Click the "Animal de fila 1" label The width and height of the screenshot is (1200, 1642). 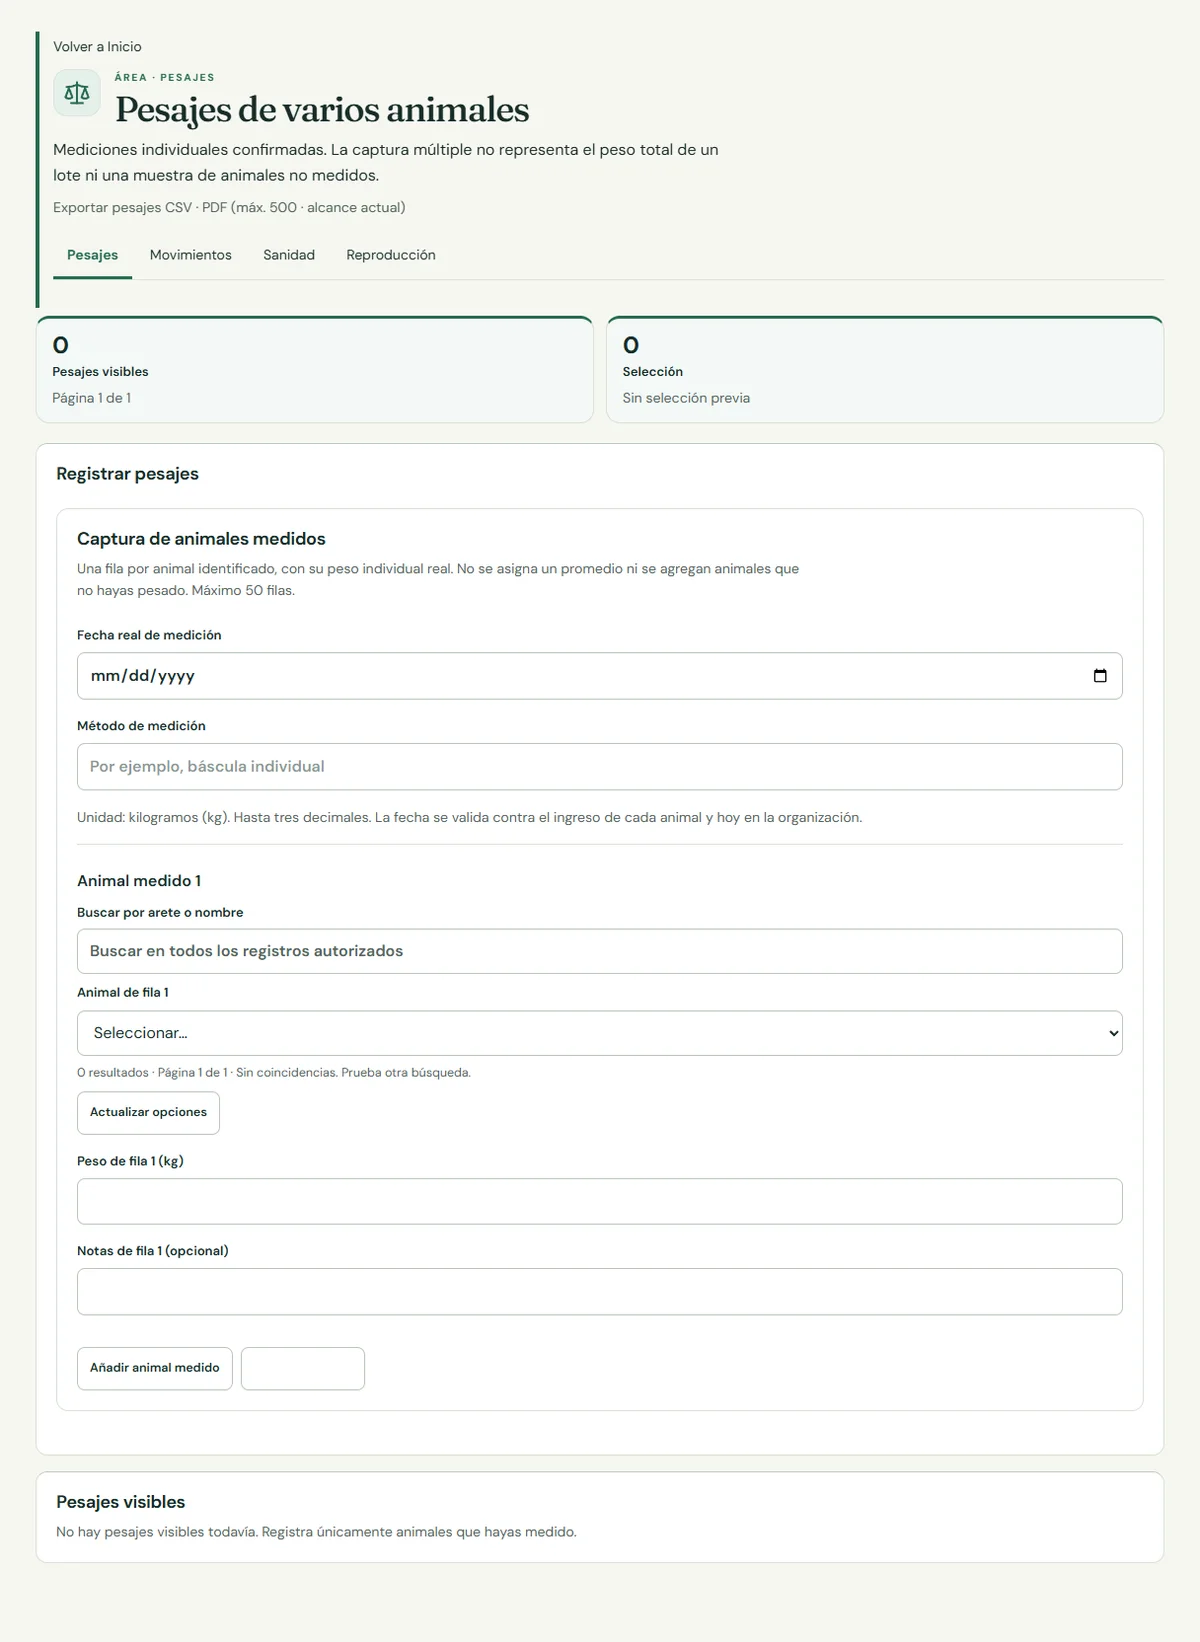[x=123, y=993]
